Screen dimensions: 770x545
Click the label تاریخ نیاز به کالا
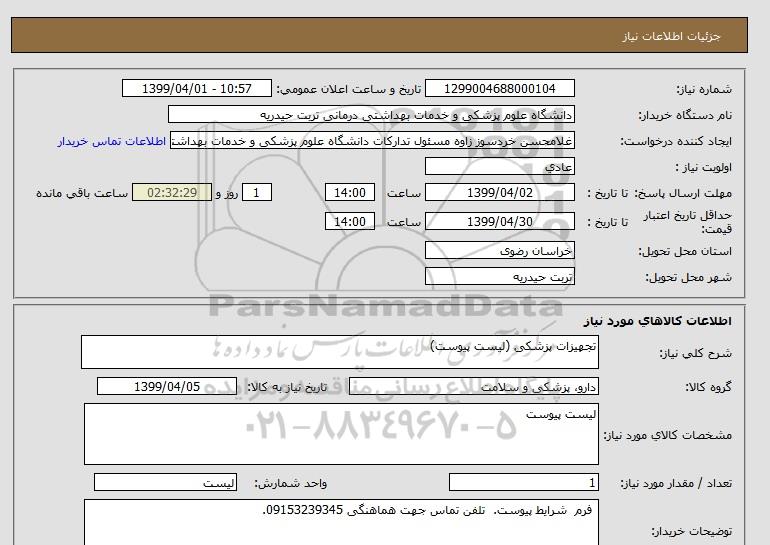(287, 387)
